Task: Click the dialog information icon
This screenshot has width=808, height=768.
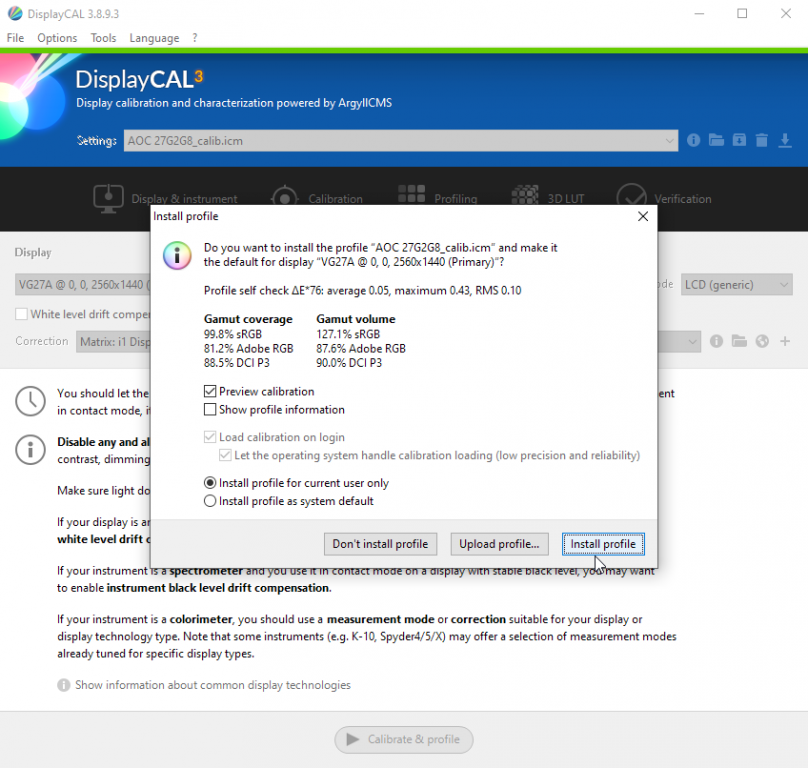Action: (177, 255)
